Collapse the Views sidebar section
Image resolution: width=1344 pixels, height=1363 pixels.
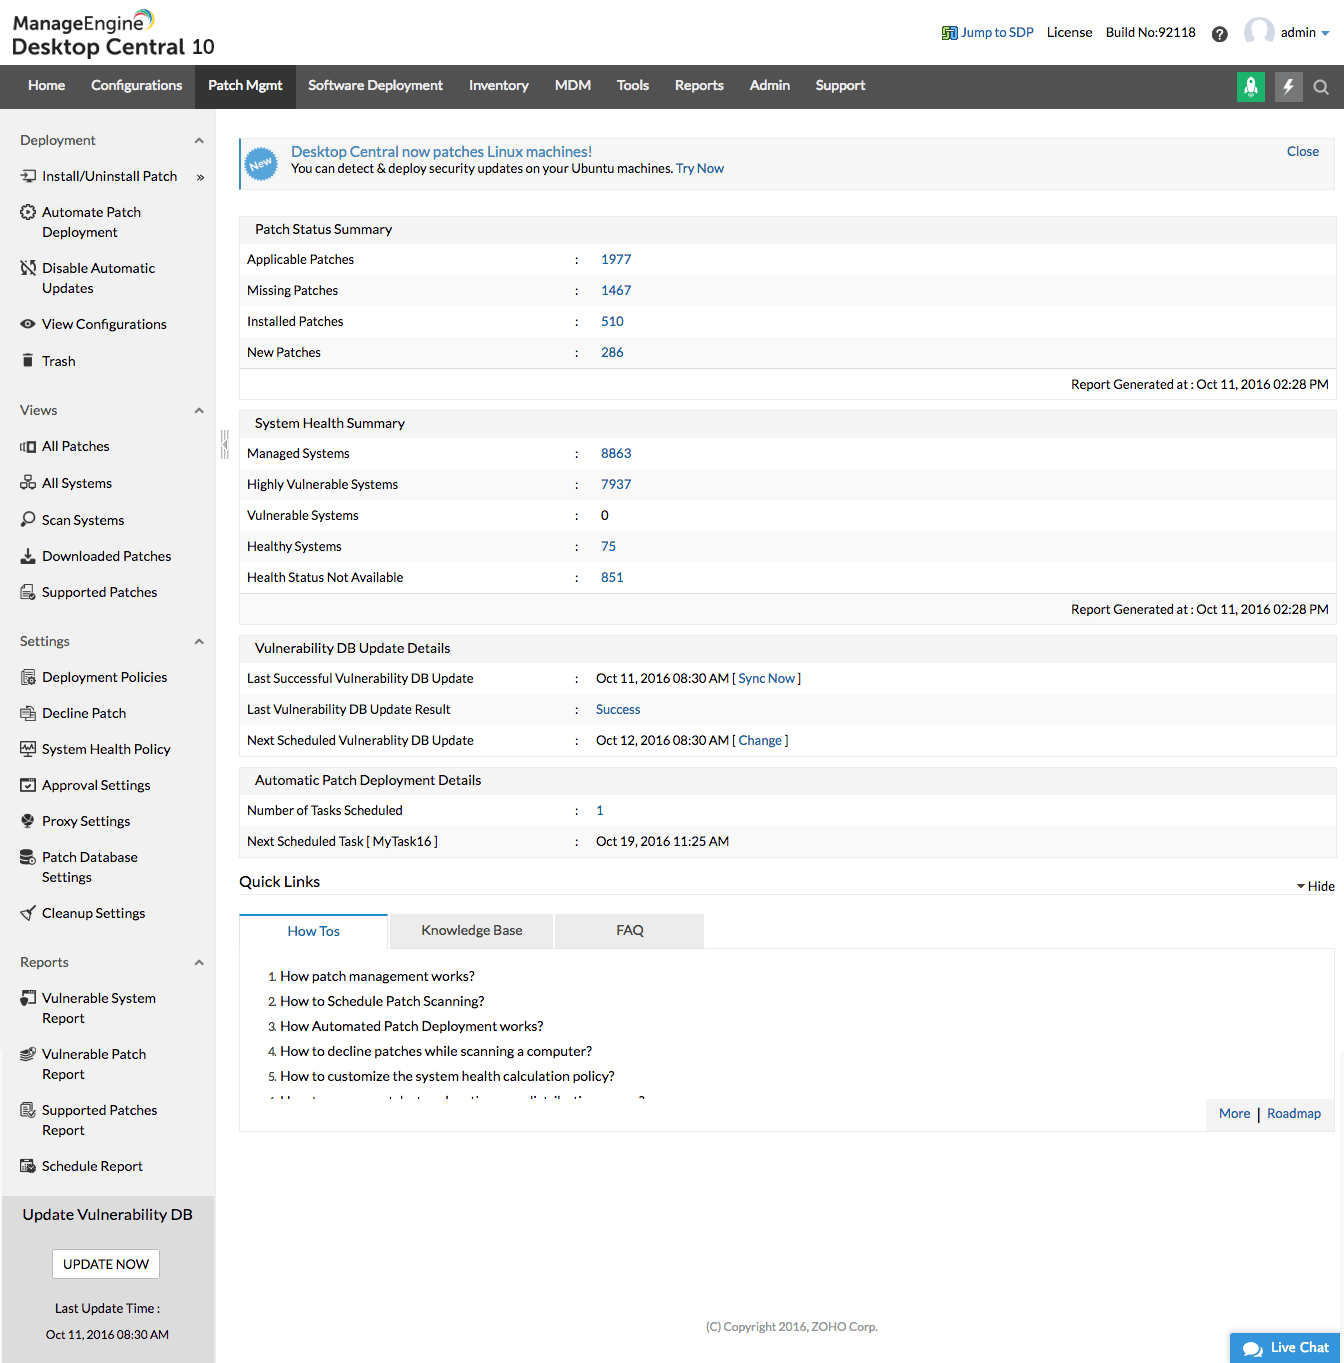[x=199, y=411]
